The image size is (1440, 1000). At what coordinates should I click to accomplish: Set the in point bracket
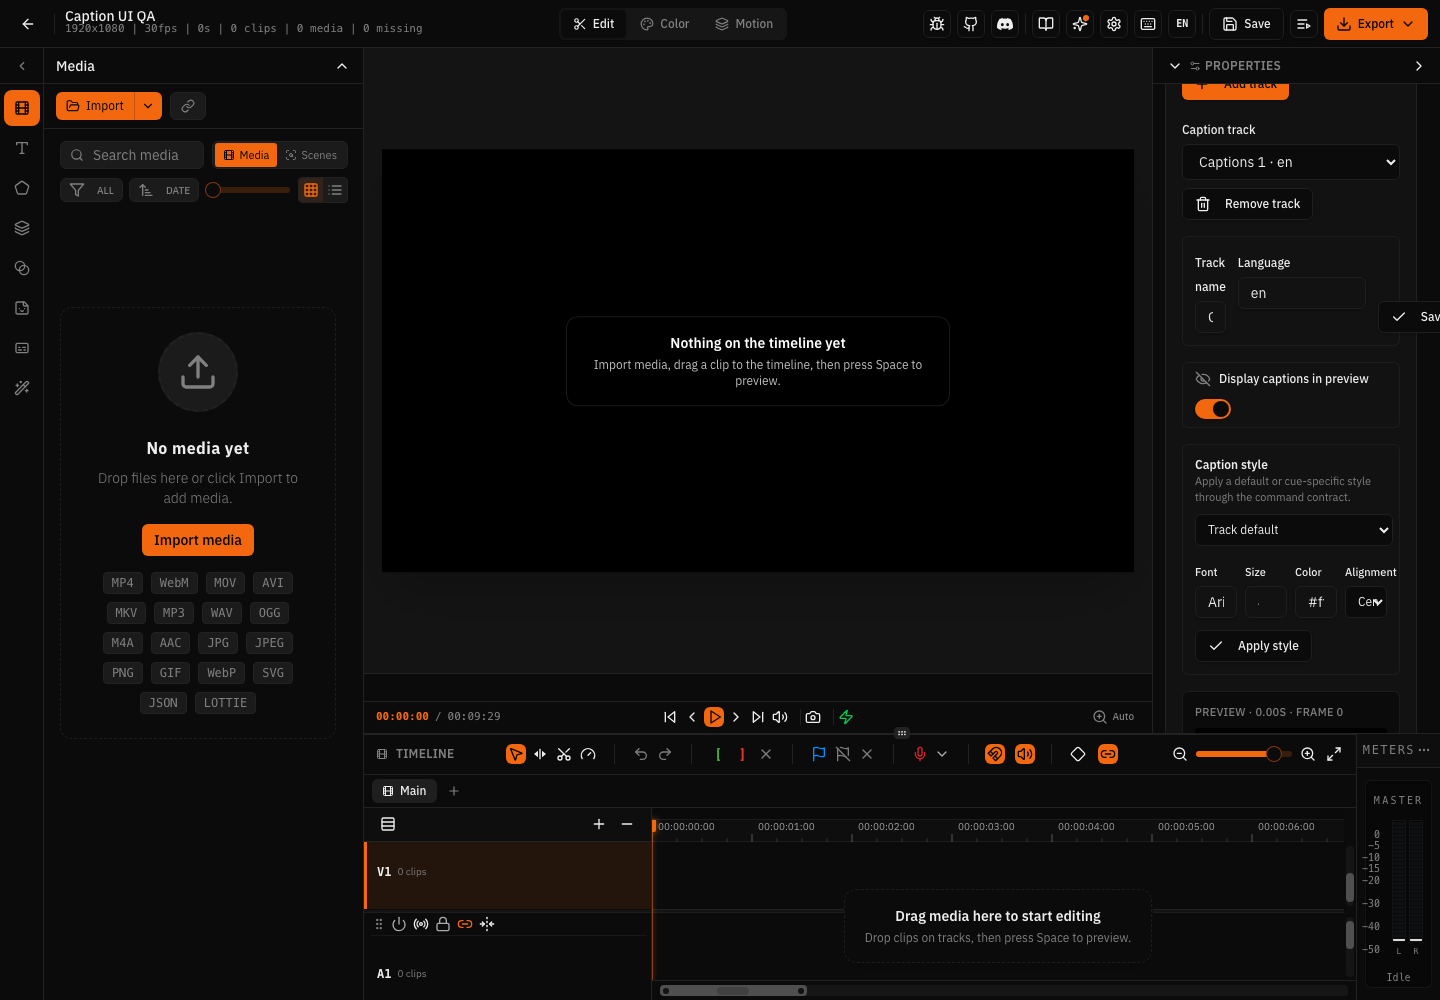[718, 754]
